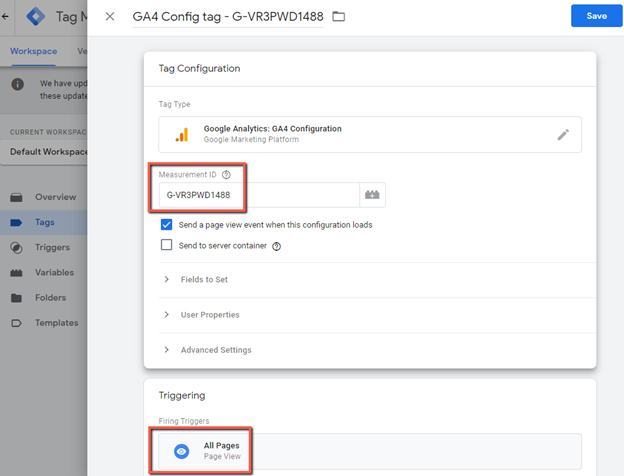Edit the tag name GA4 Config tag title
624x476 pixels.
(x=228, y=17)
